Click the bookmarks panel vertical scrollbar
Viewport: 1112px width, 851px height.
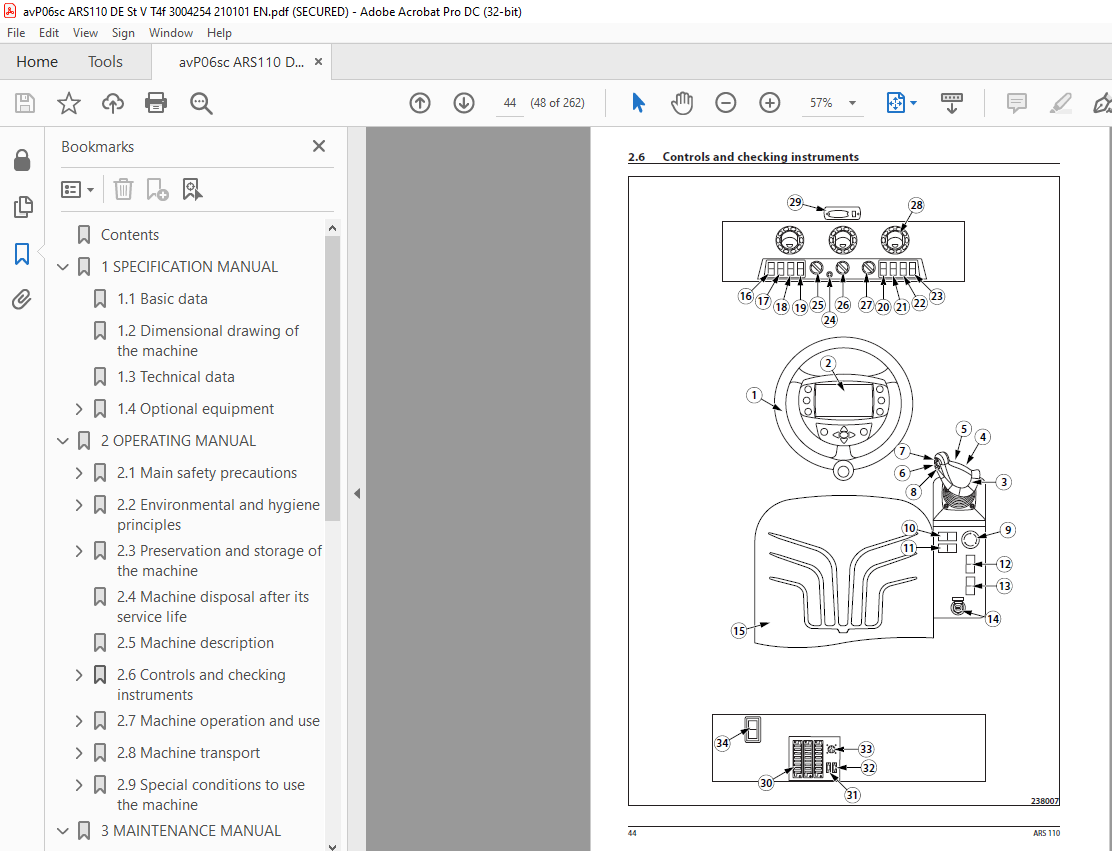click(x=332, y=378)
